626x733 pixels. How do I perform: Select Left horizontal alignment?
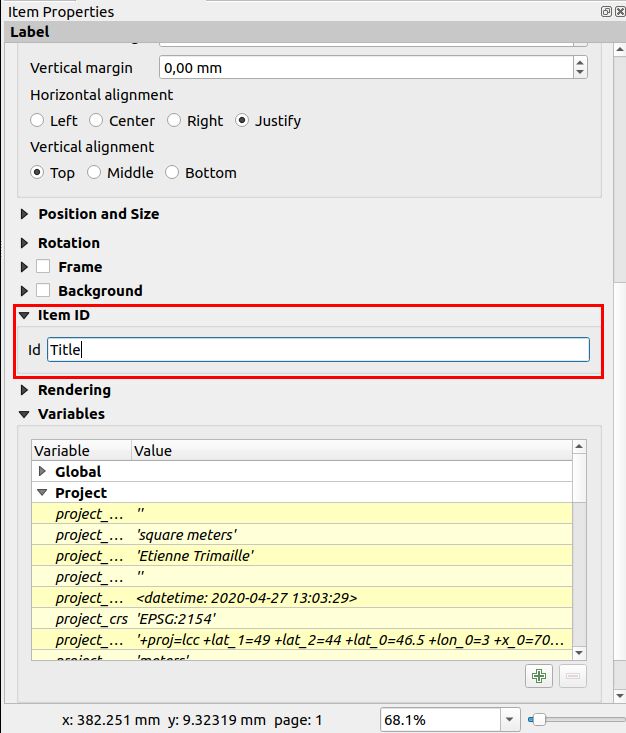[x=37, y=121]
